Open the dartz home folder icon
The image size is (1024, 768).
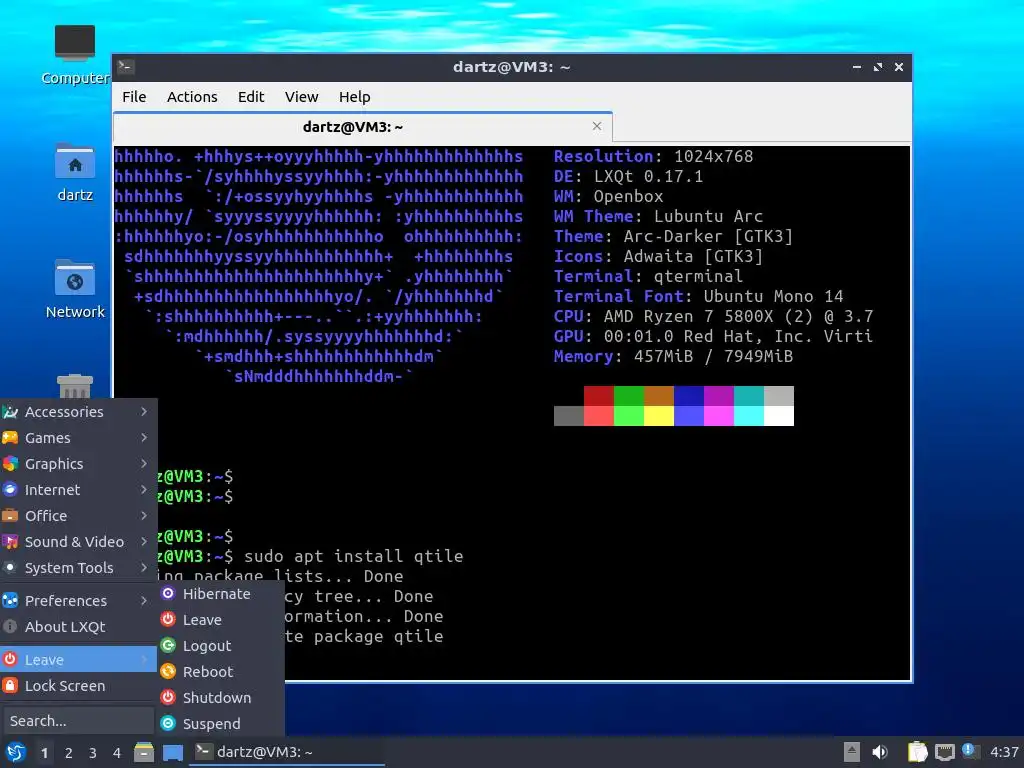point(74,172)
